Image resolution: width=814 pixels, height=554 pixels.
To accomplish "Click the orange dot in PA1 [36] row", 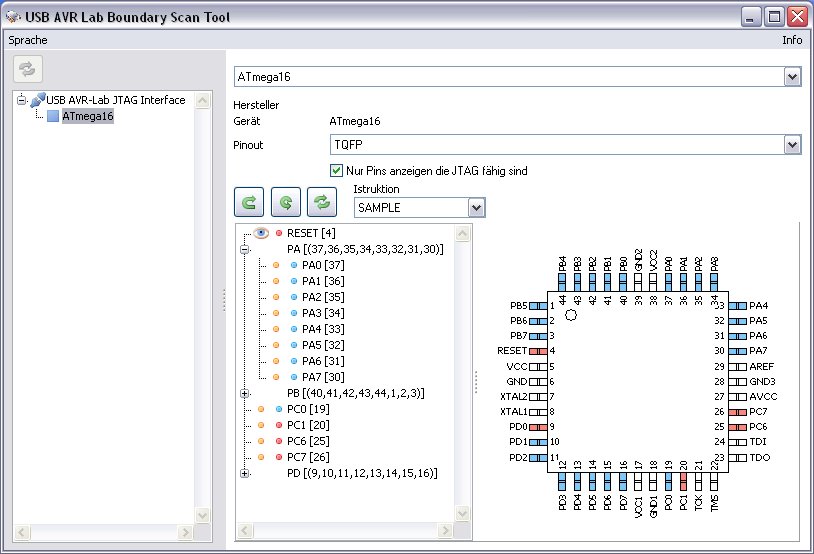I will (276, 281).
